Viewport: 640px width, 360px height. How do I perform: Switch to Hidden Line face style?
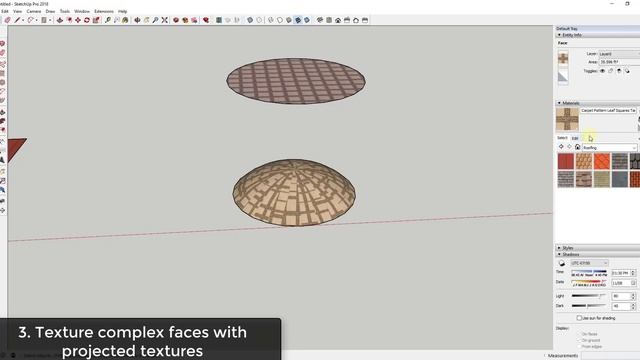[280, 20]
